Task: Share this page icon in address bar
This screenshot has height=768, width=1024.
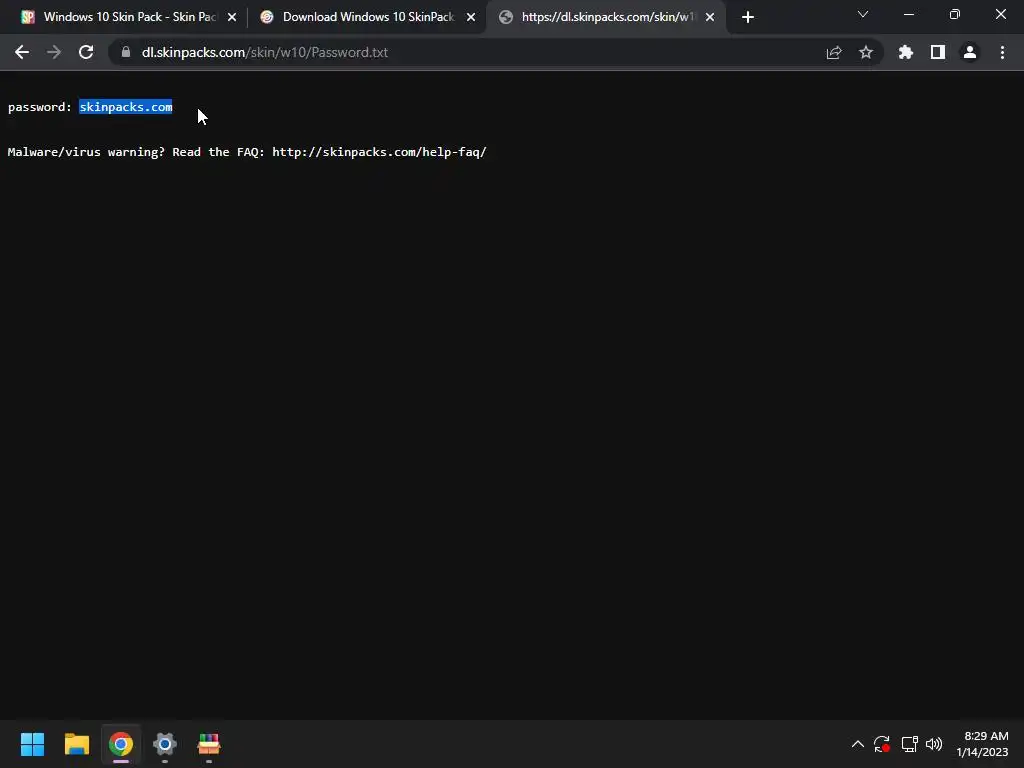Action: [x=834, y=52]
